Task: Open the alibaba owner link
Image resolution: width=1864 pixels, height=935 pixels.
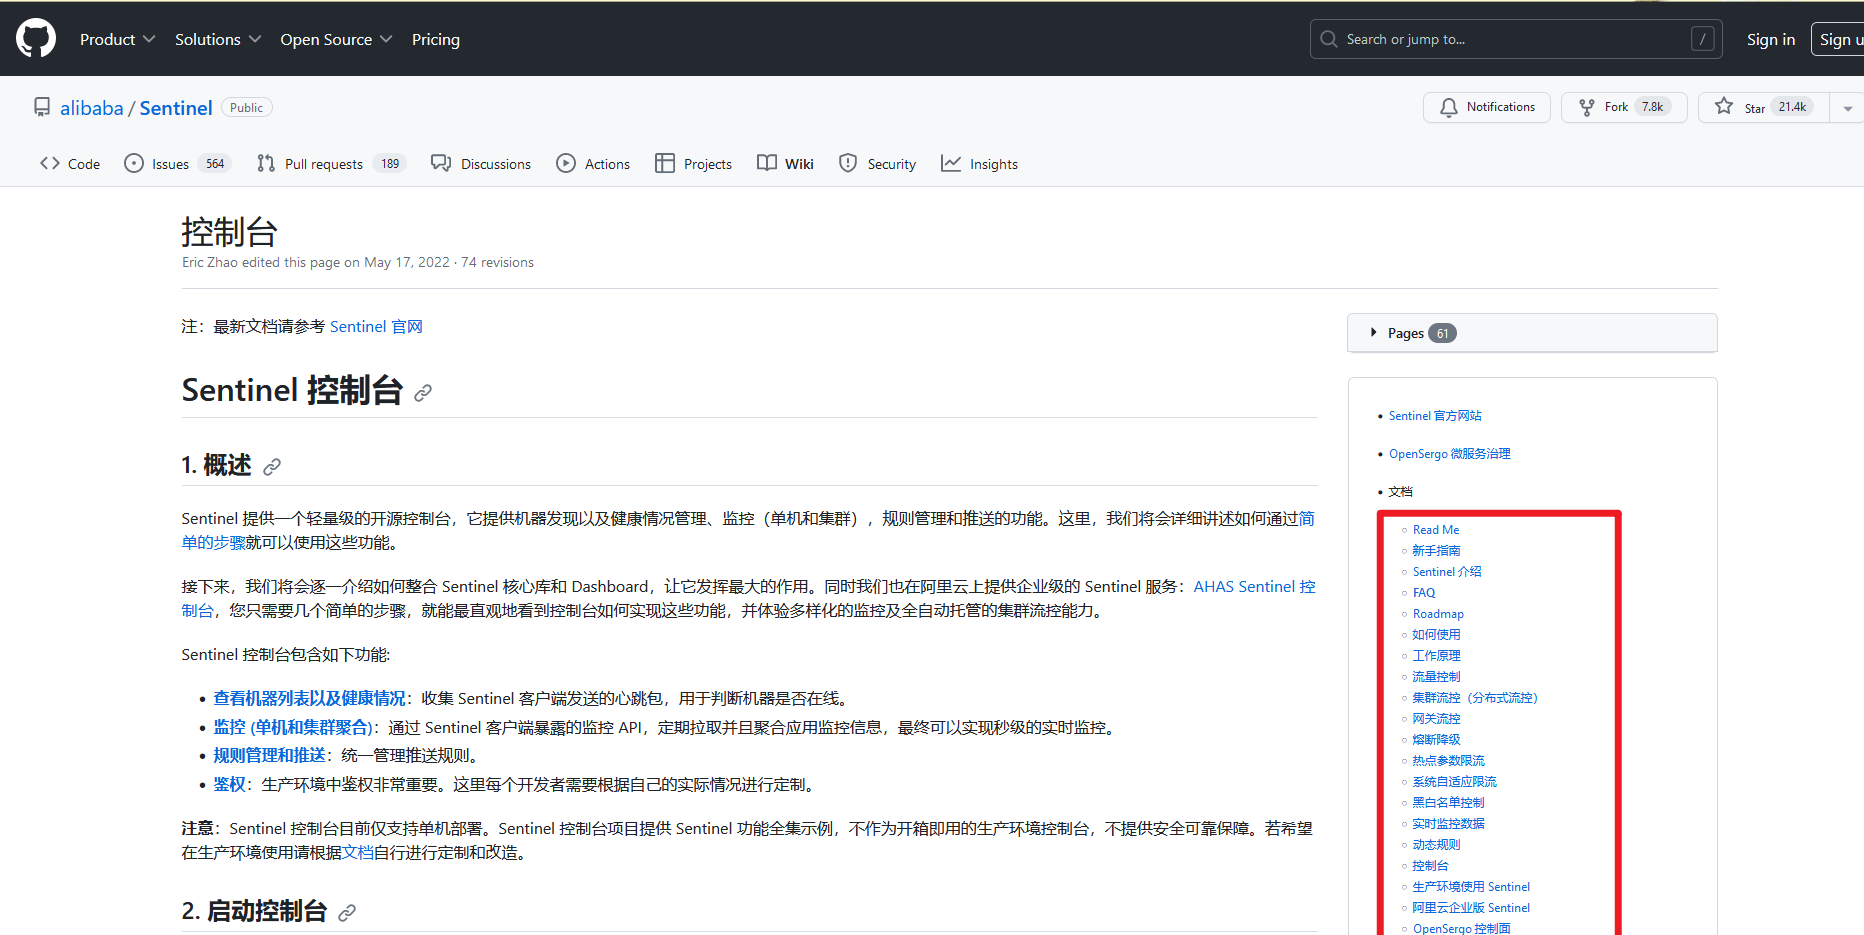Action: pos(92,108)
